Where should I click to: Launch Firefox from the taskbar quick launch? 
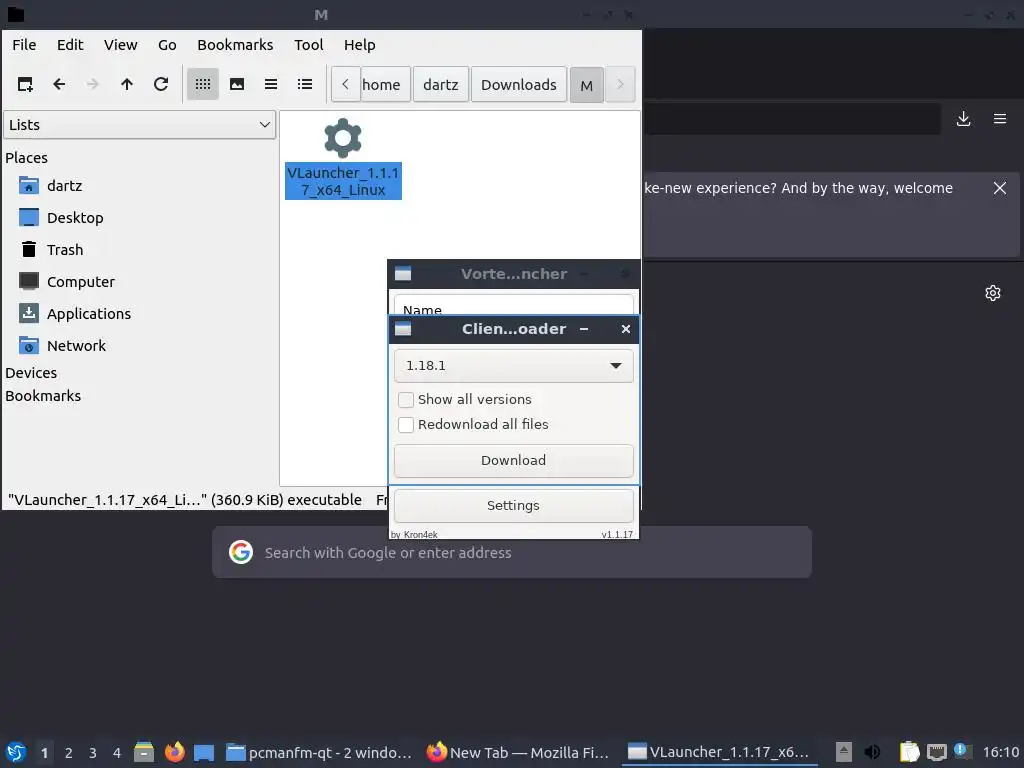coord(174,752)
